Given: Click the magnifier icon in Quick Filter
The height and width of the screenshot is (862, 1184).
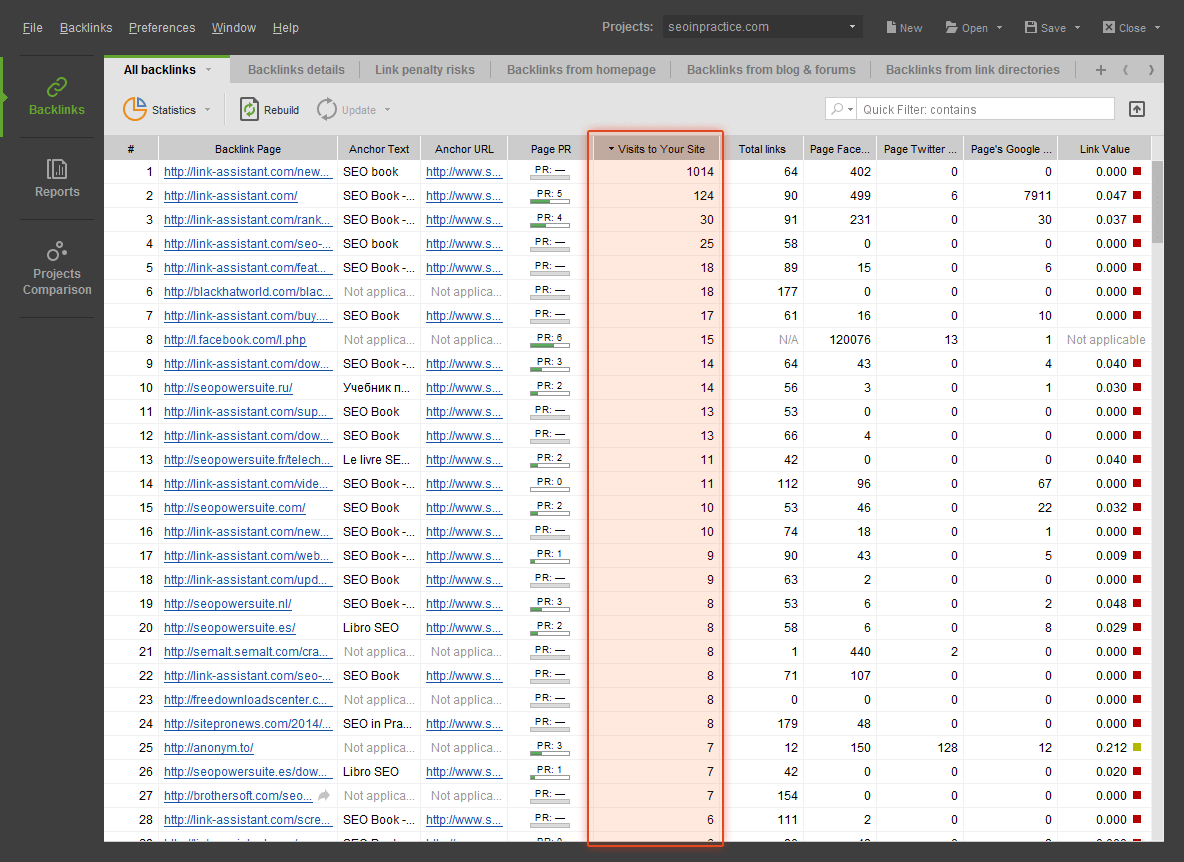Looking at the screenshot, I should (x=837, y=109).
